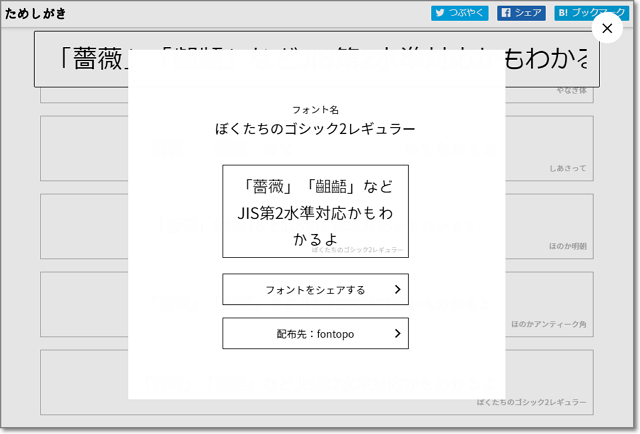Click the Twitter つぶやく button
Image resolution: width=640 pixels, height=434 pixels.
[x=459, y=13]
